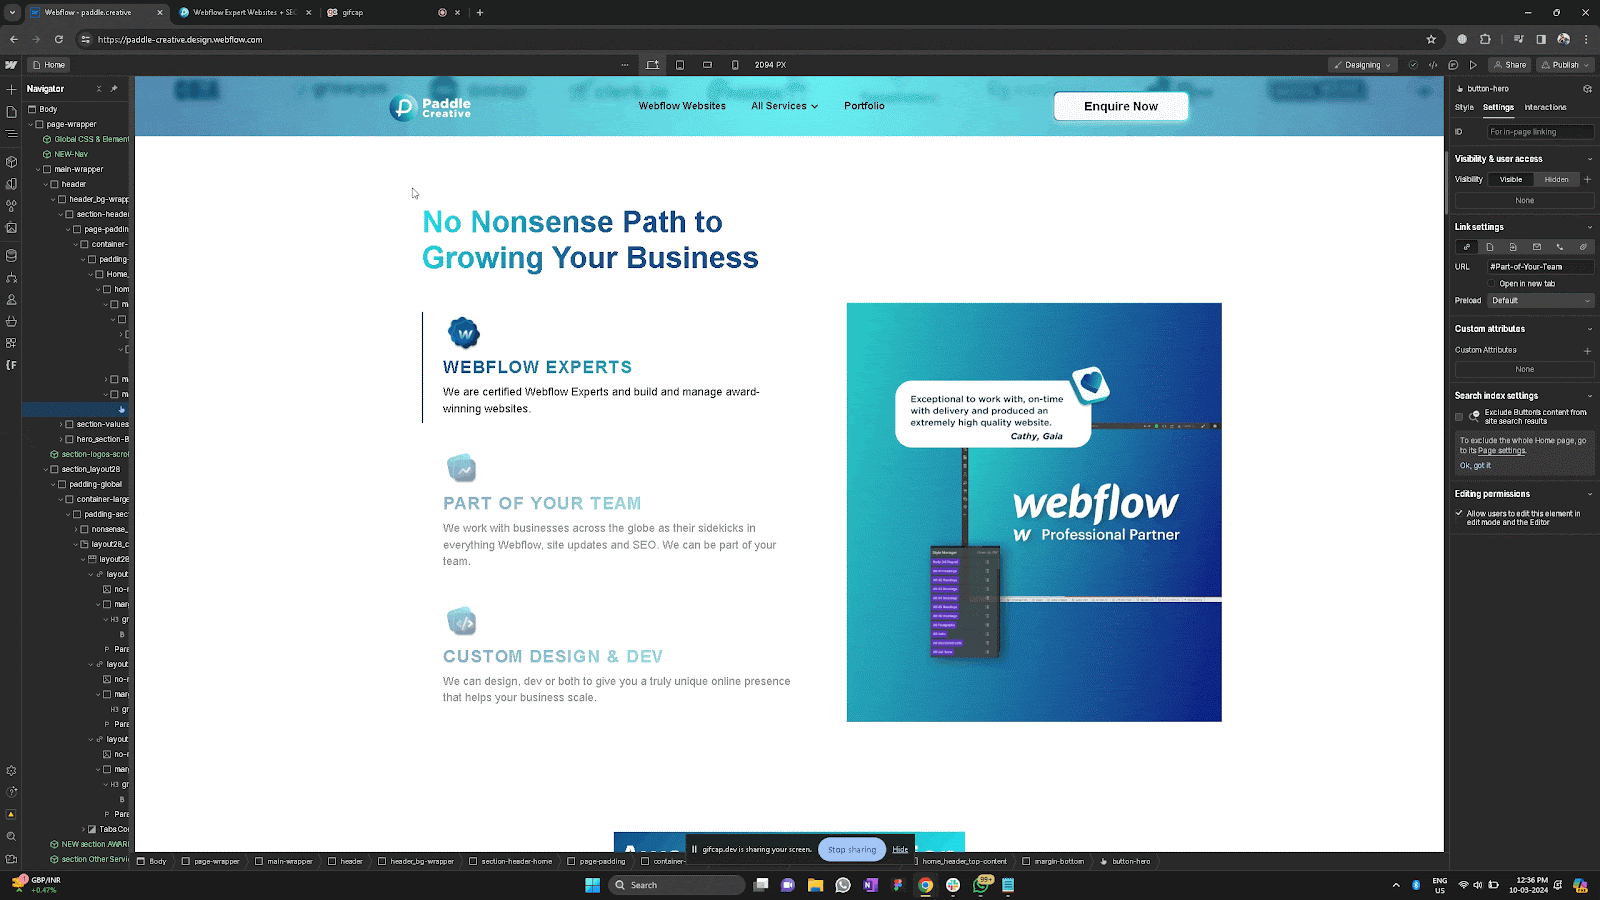Switch to tablet breakpoint icon
Screen dimensions: 1600x900
[x=680, y=65]
